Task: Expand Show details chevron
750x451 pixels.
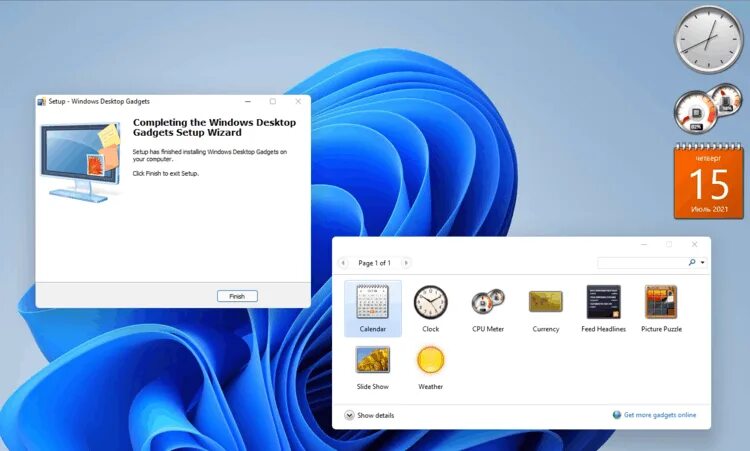Action: pos(349,415)
